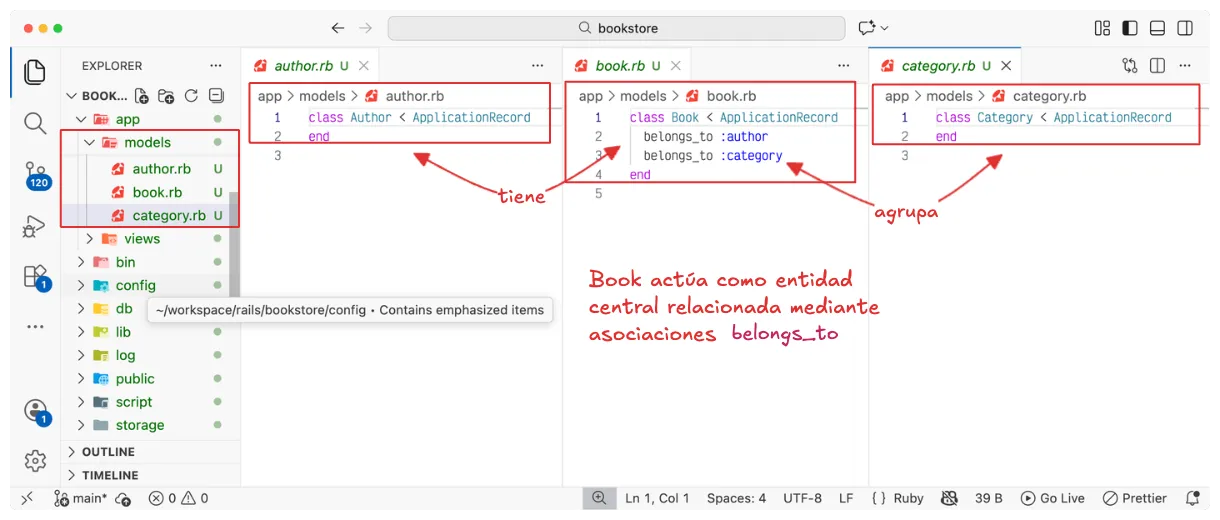Screen dimensions: 1220x520
Task: Split the category.rb editor to the right
Action: click(1157, 66)
